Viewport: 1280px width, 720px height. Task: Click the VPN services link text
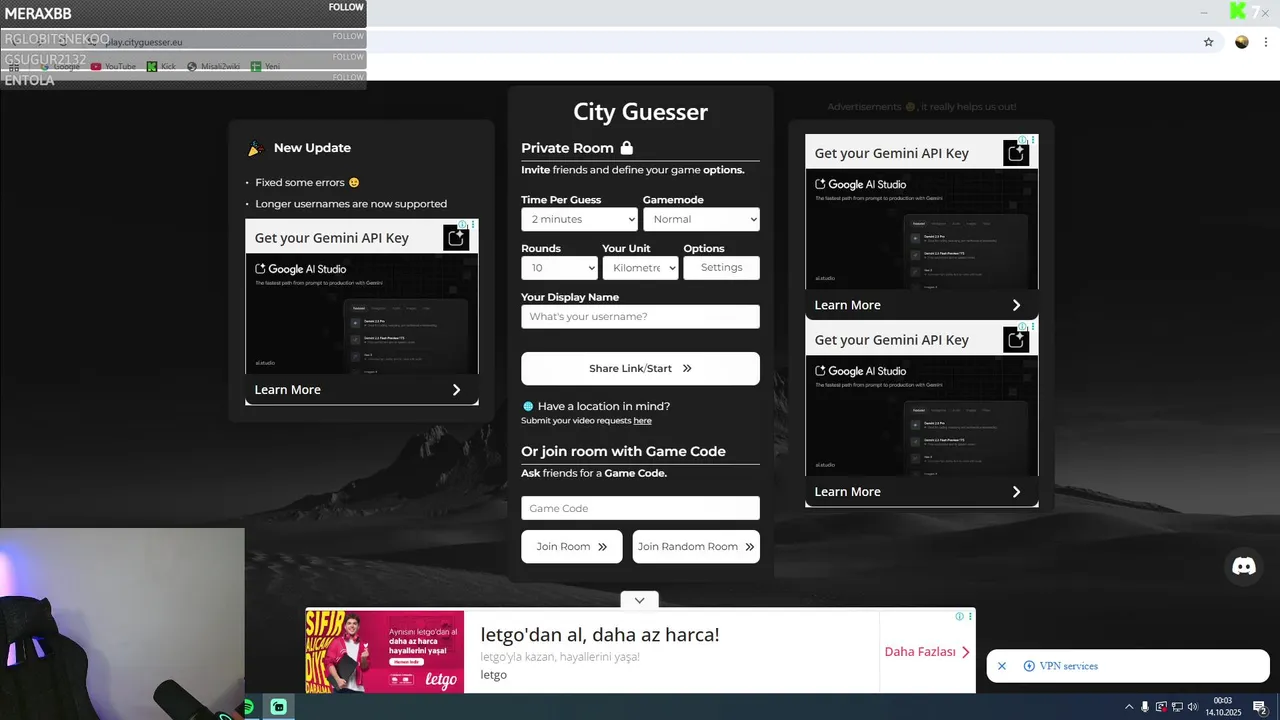(1068, 666)
